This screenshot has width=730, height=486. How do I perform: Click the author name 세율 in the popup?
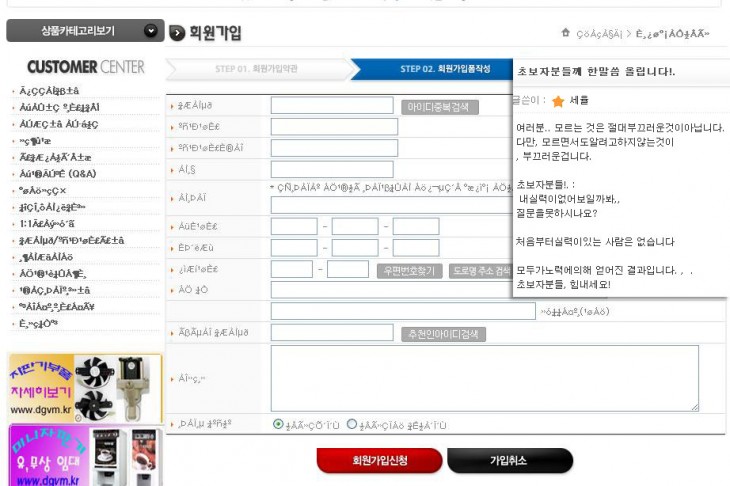(x=579, y=101)
